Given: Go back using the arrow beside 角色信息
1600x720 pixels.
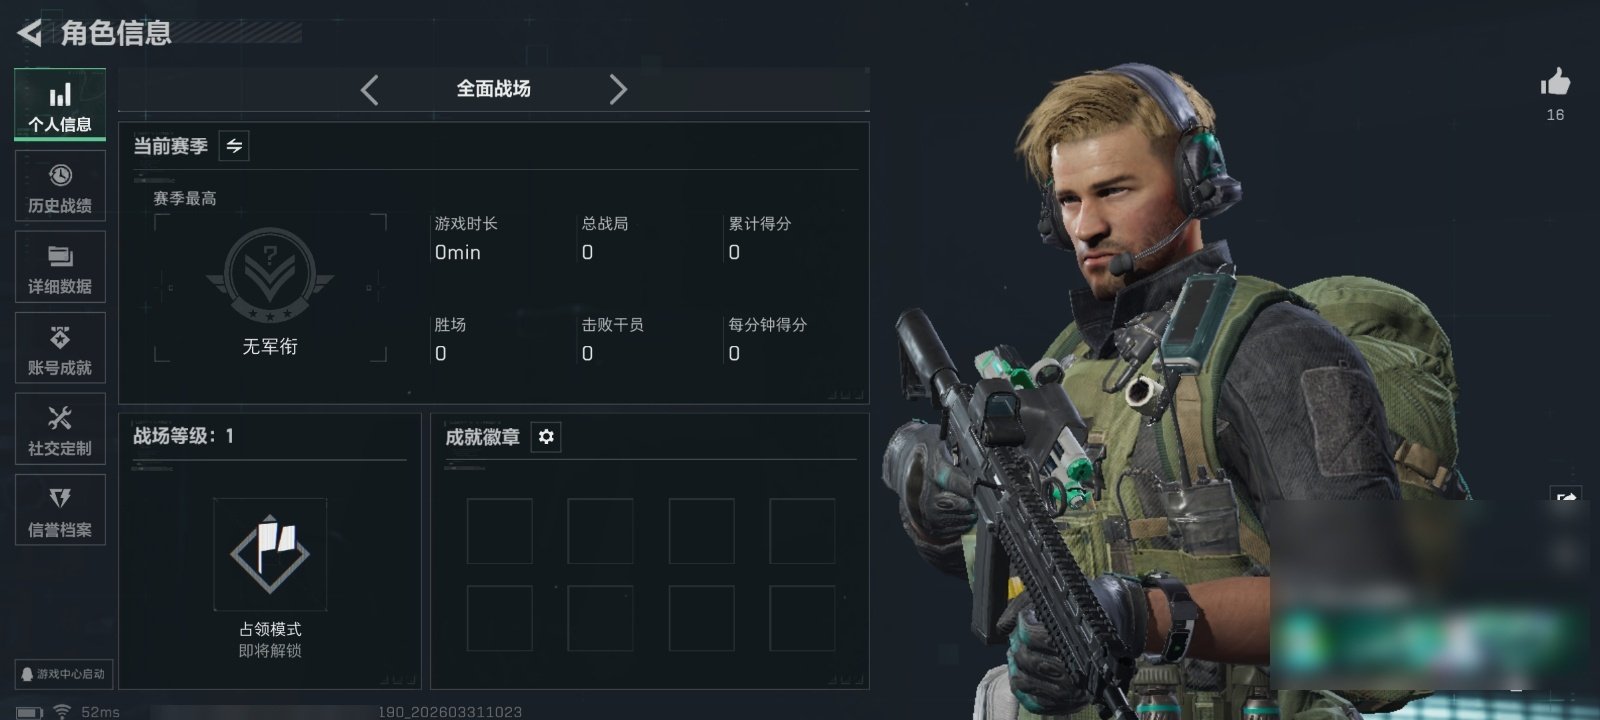Looking at the screenshot, I should (30, 33).
